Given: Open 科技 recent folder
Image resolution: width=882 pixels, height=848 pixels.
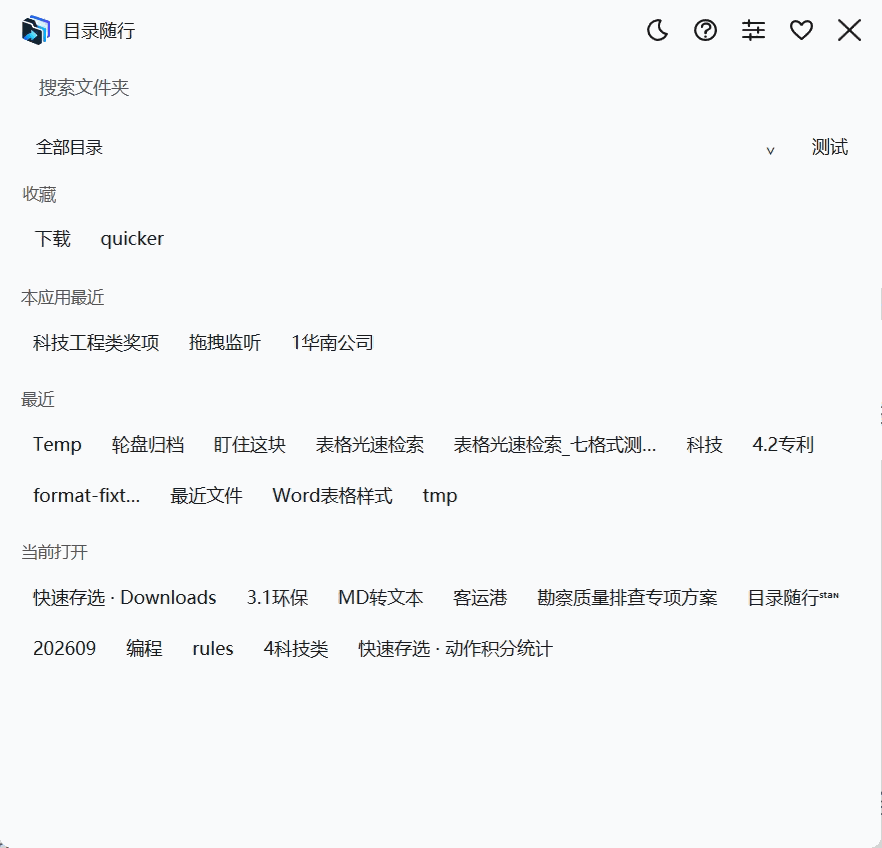Looking at the screenshot, I should 704,445.
